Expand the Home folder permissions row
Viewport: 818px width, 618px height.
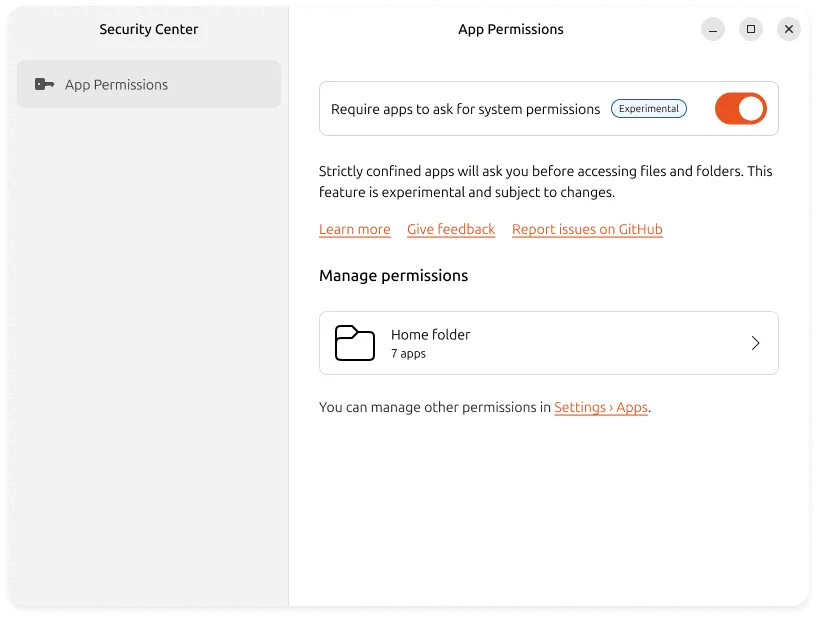coord(548,343)
